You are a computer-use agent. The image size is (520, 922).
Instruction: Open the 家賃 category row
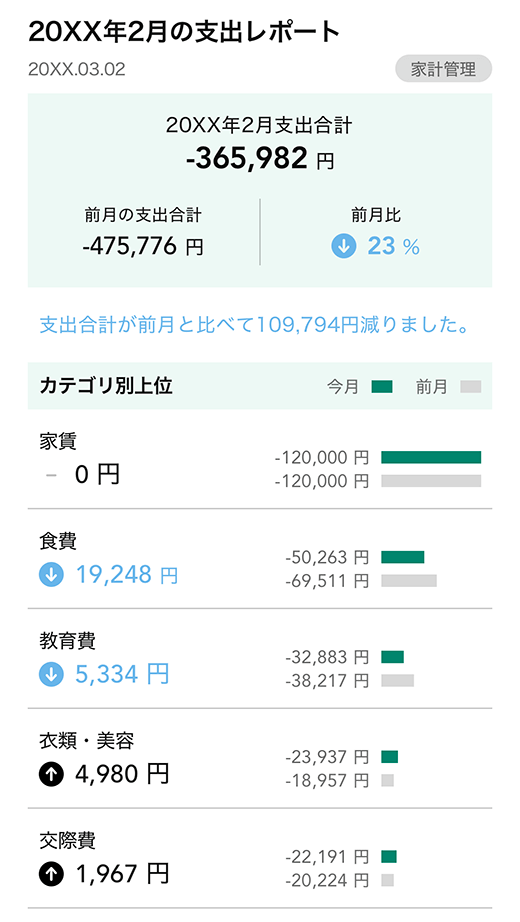click(260, 459)
